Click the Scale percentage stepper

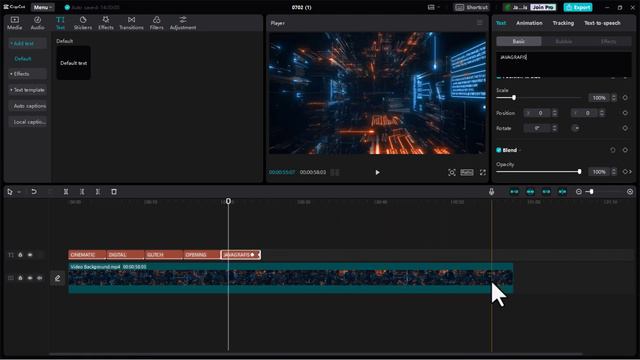click(613, 98)
